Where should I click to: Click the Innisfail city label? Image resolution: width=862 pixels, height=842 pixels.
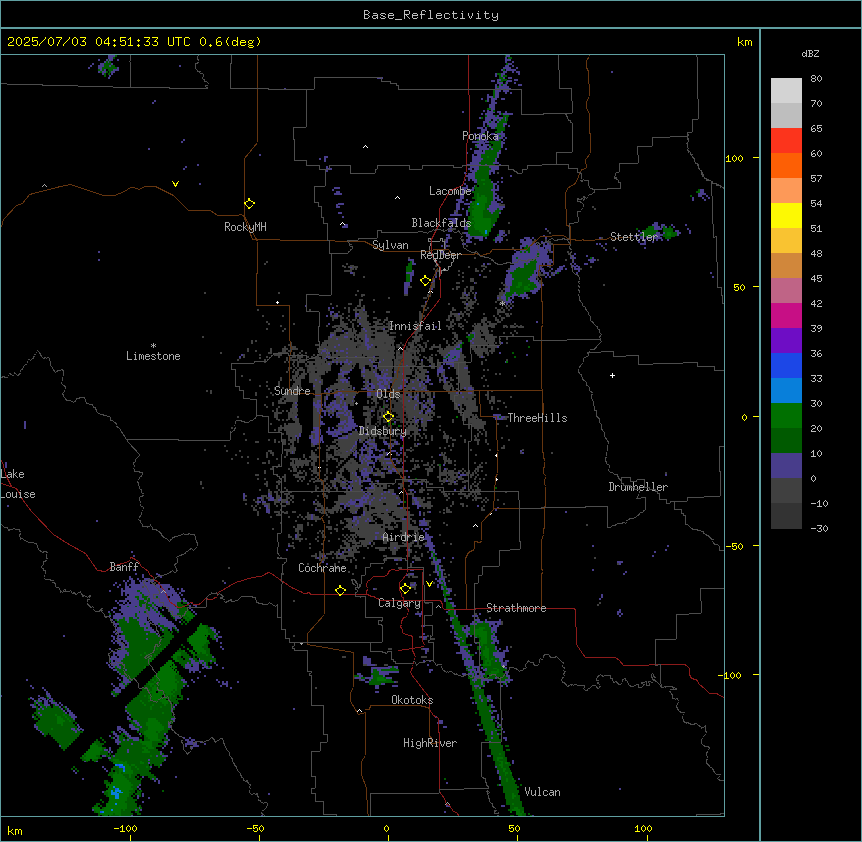coord(415,326)
